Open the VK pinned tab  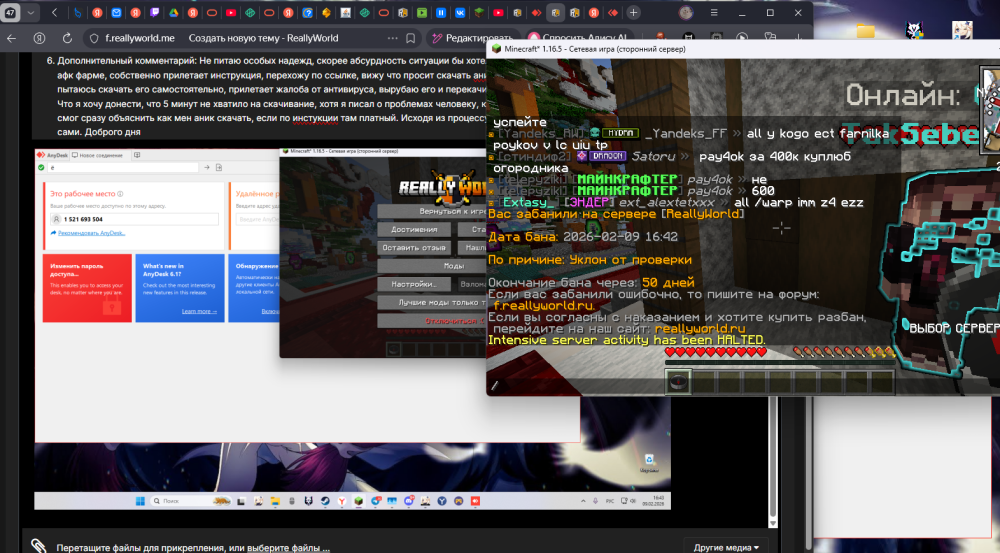click(x=460, y=13)
